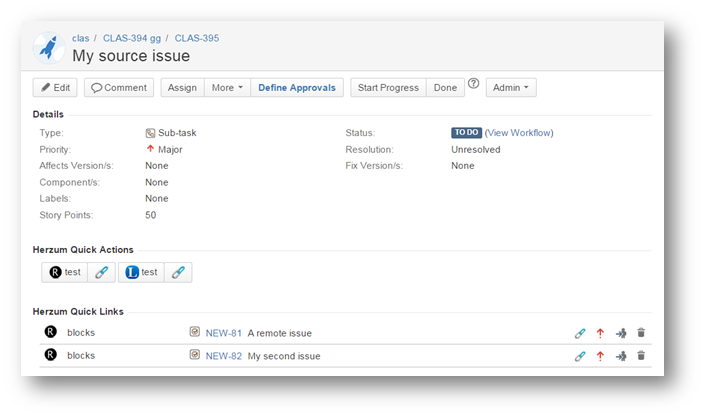Delete the NEW-81 quick link via trash icon
This screenshot has width=706, height=418.
coord(641,333)
